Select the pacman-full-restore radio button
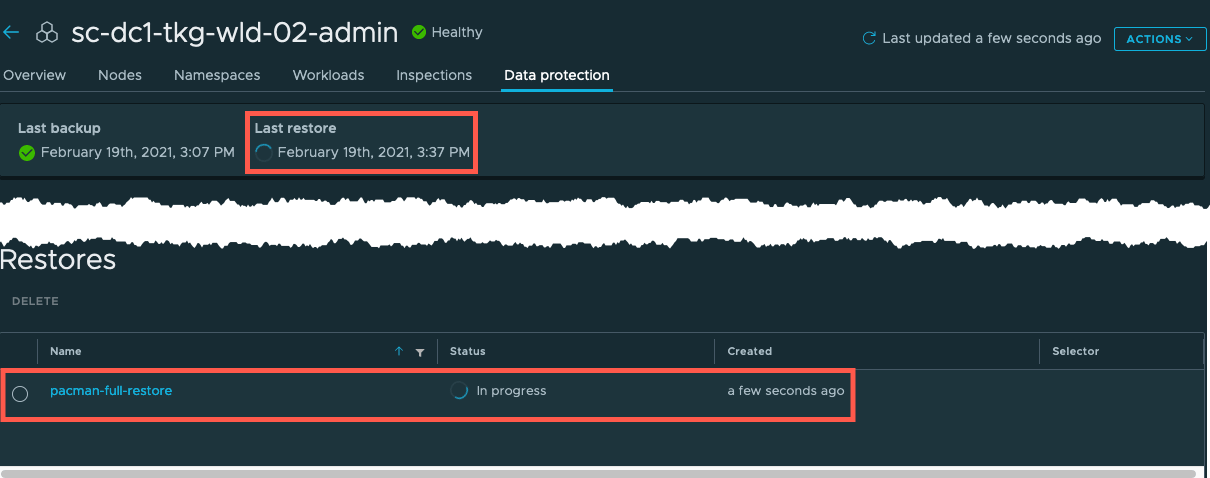This screenshot has height=478, width=1210. (20, 394)
